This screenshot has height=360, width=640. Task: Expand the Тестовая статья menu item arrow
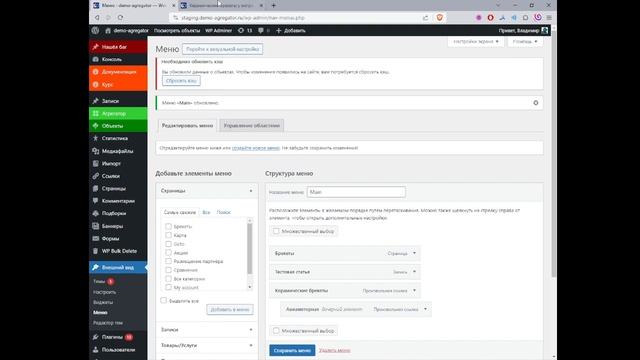tap(414, 271)
